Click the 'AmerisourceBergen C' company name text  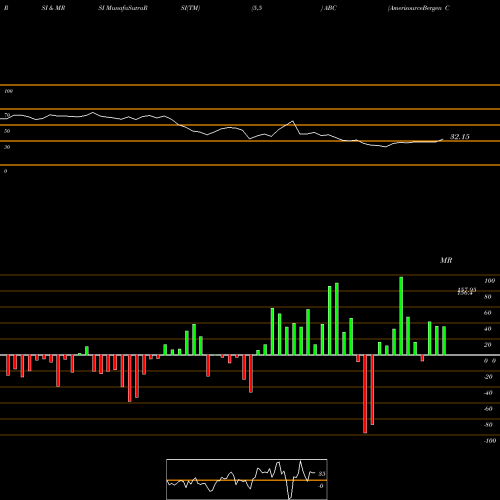coord(419,8)
